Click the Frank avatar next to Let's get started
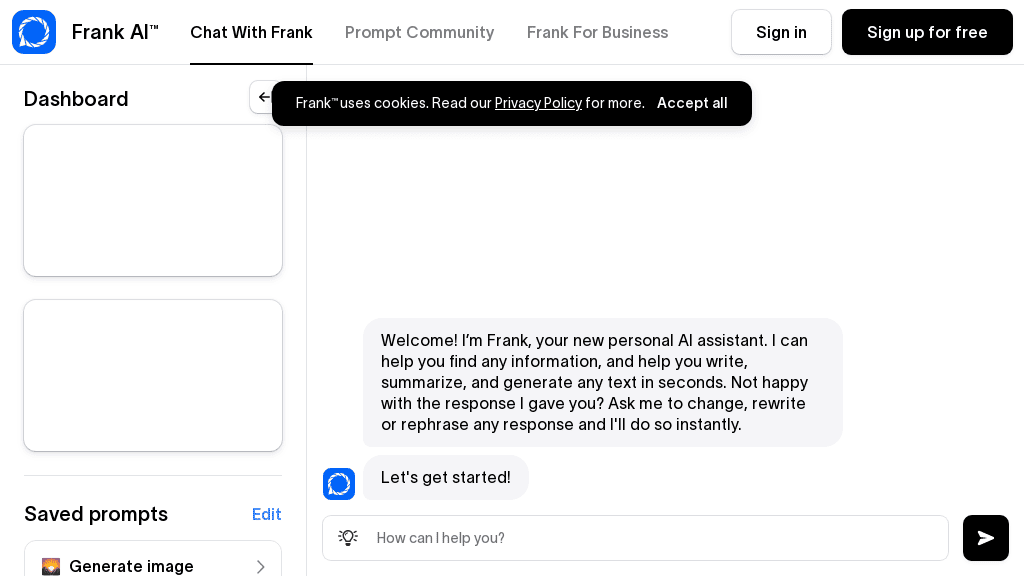The height and width of the screenshot is (576, 1024). click(339, 484)
